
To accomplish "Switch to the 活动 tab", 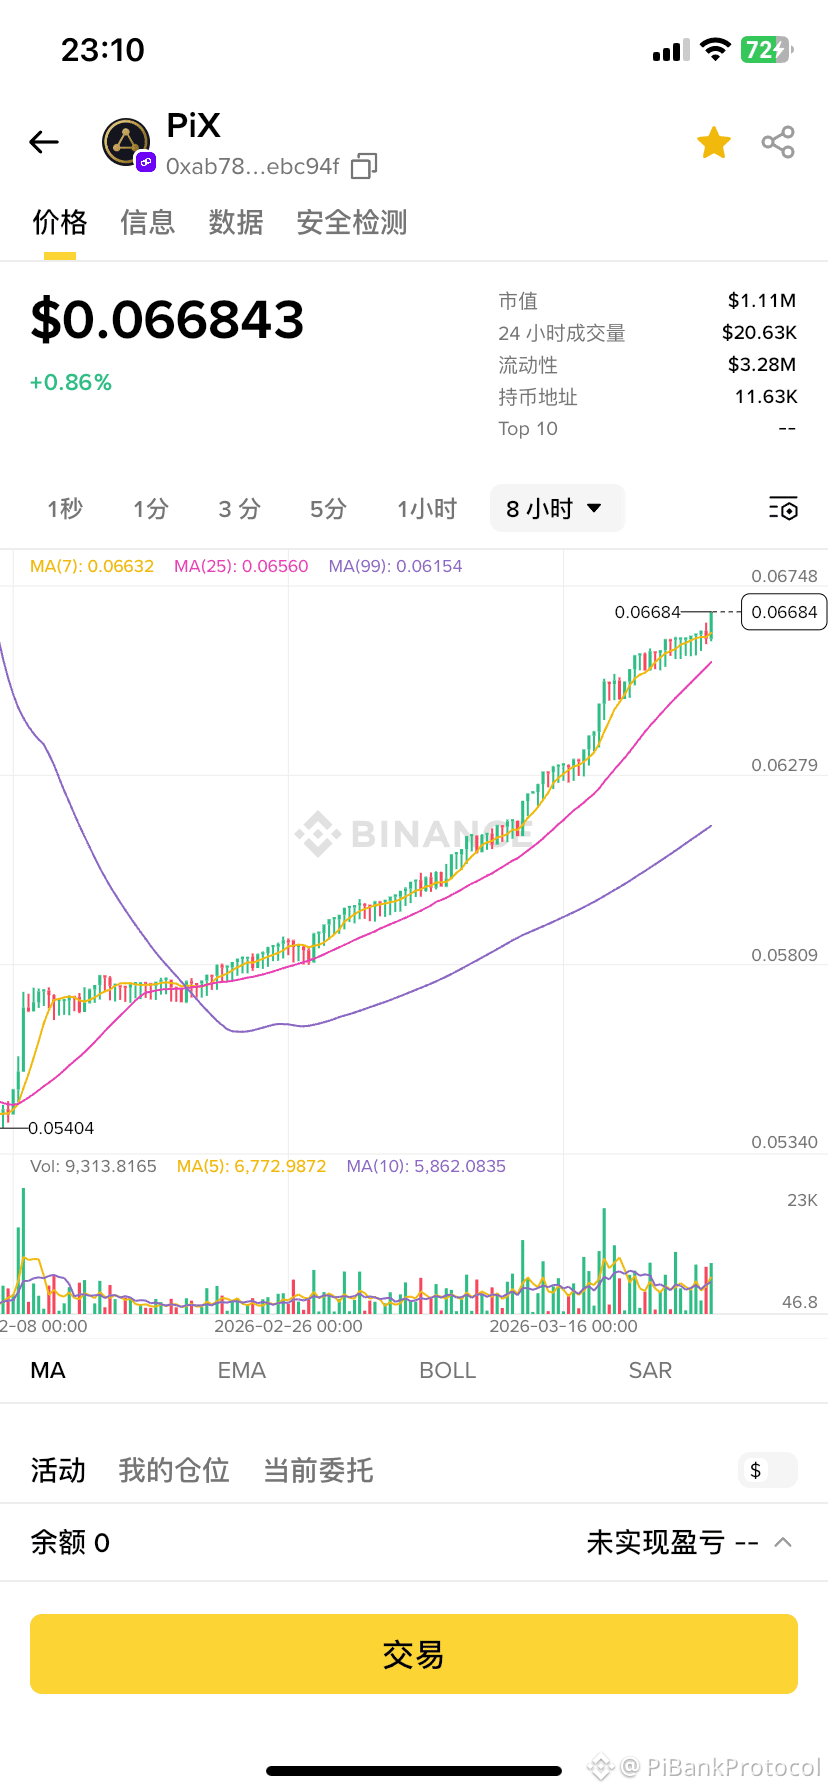I will pyautogui.click(x=58, y=1470).
